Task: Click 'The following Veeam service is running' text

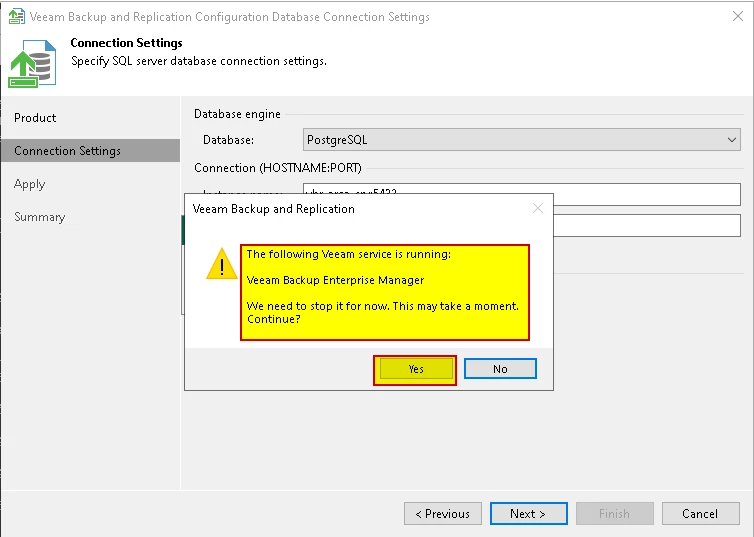Action: click(349, 254)
